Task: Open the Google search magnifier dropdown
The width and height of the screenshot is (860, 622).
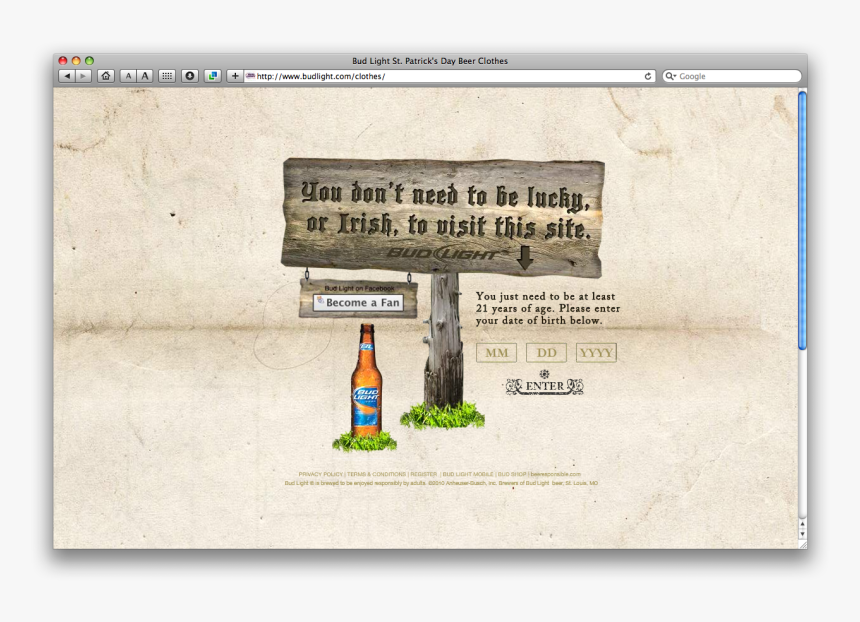Action: pos(671,76)
